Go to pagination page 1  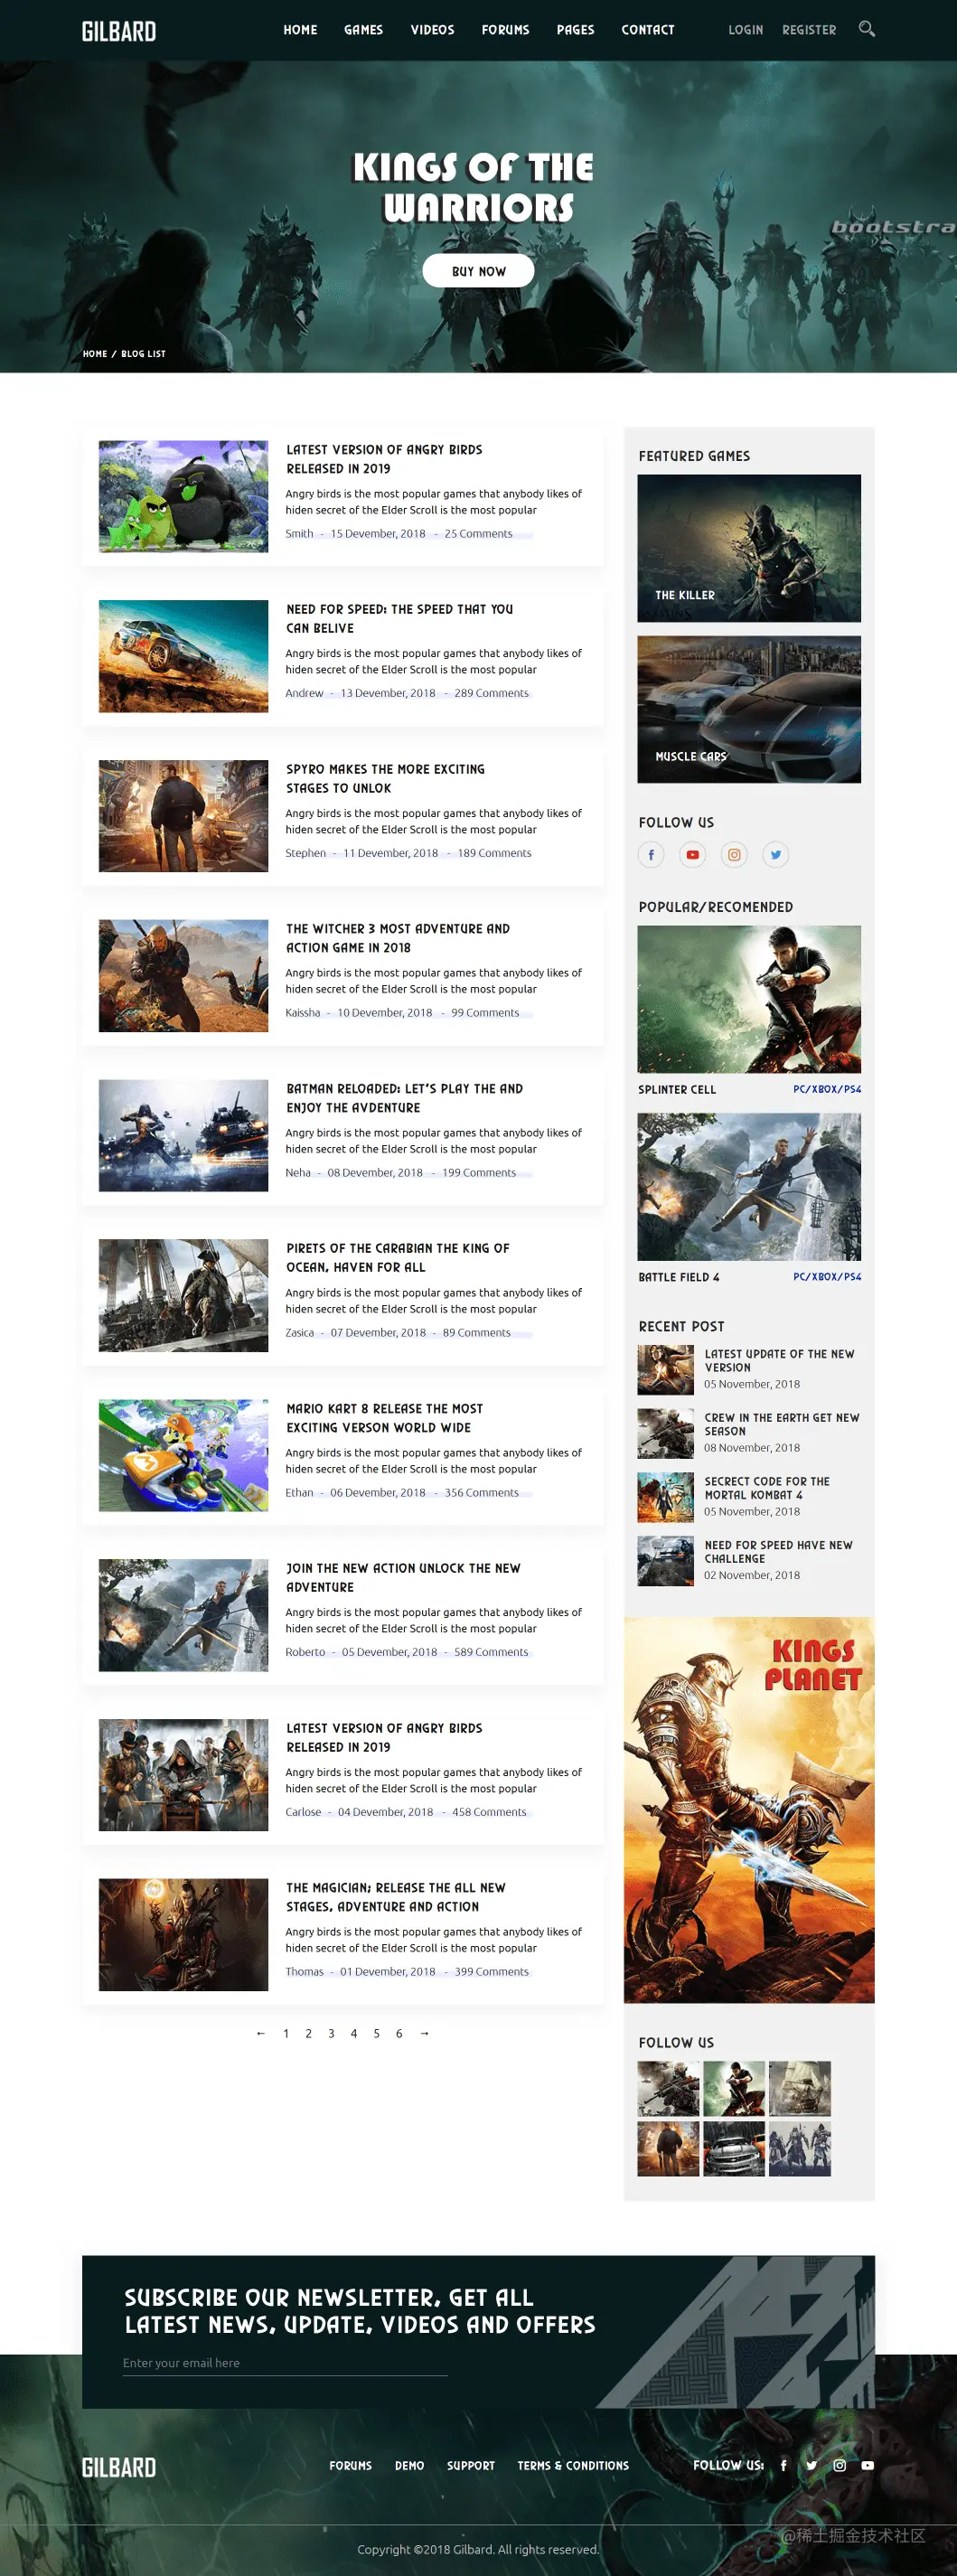click(286, 2033)
